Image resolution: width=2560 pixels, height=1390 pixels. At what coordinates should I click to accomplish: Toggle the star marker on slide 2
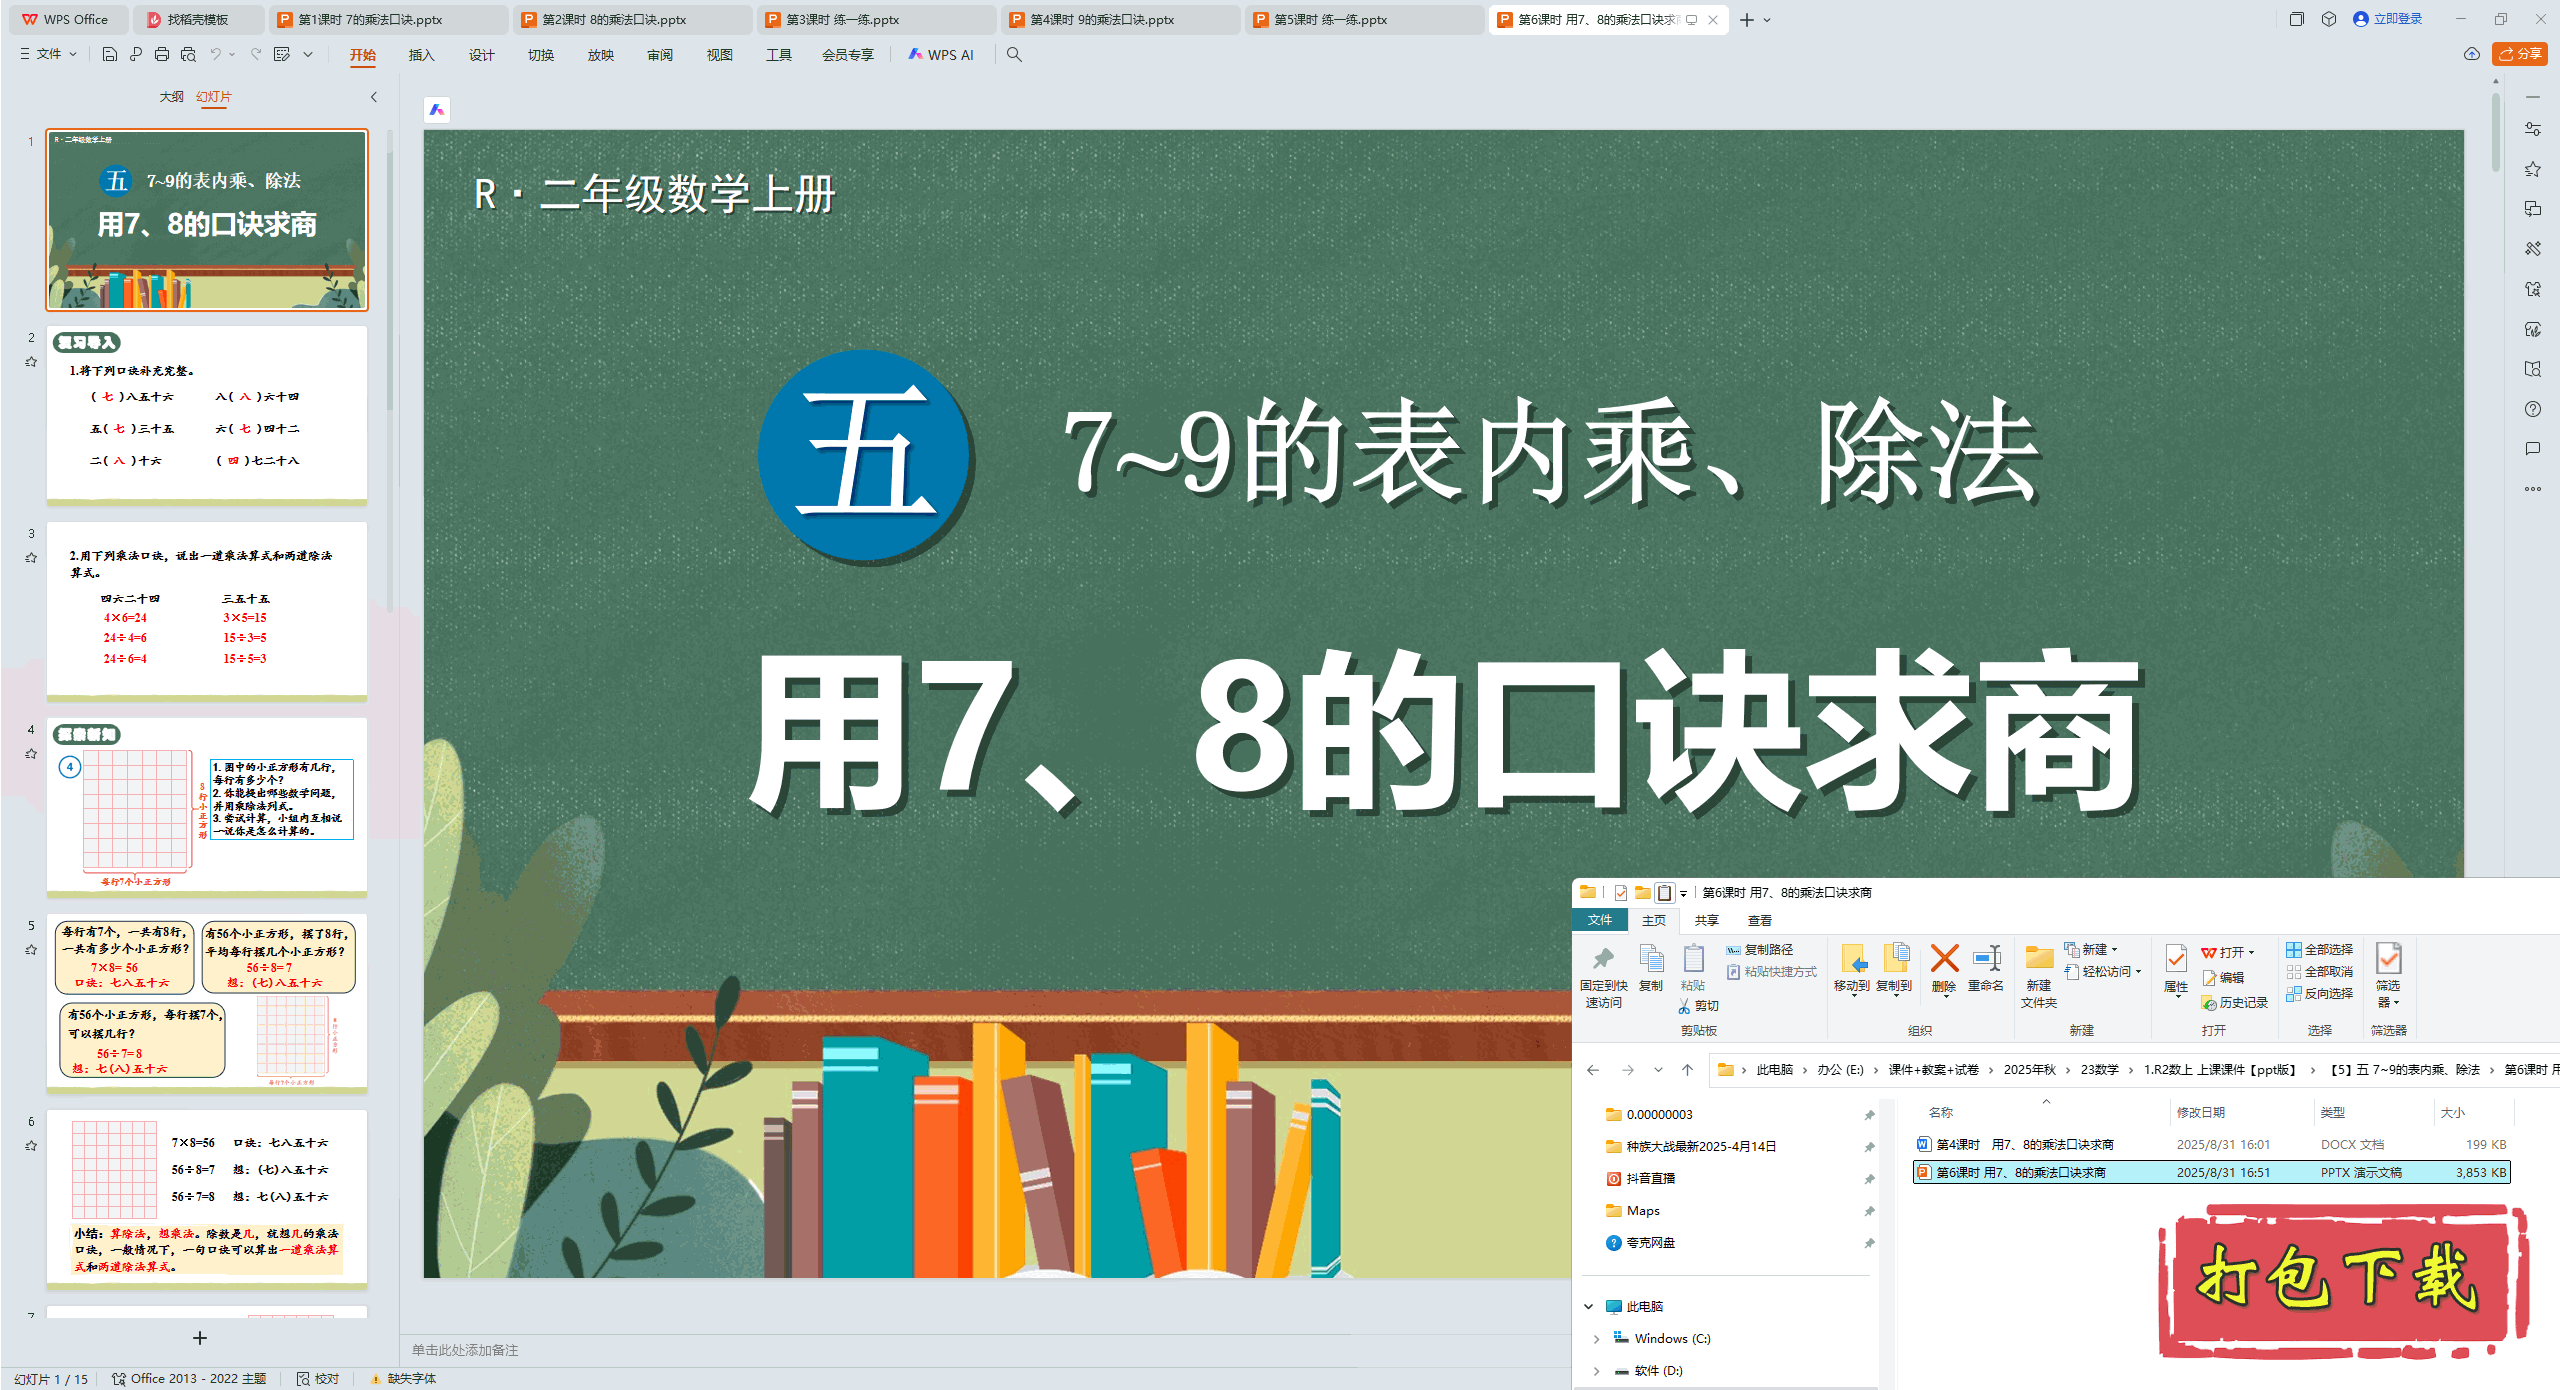point(31,362)
